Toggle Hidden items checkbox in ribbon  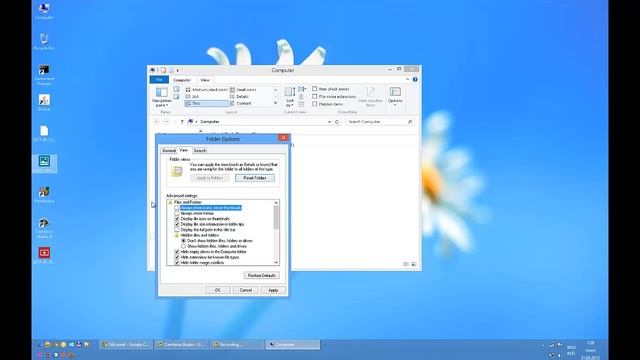[315, 104]
